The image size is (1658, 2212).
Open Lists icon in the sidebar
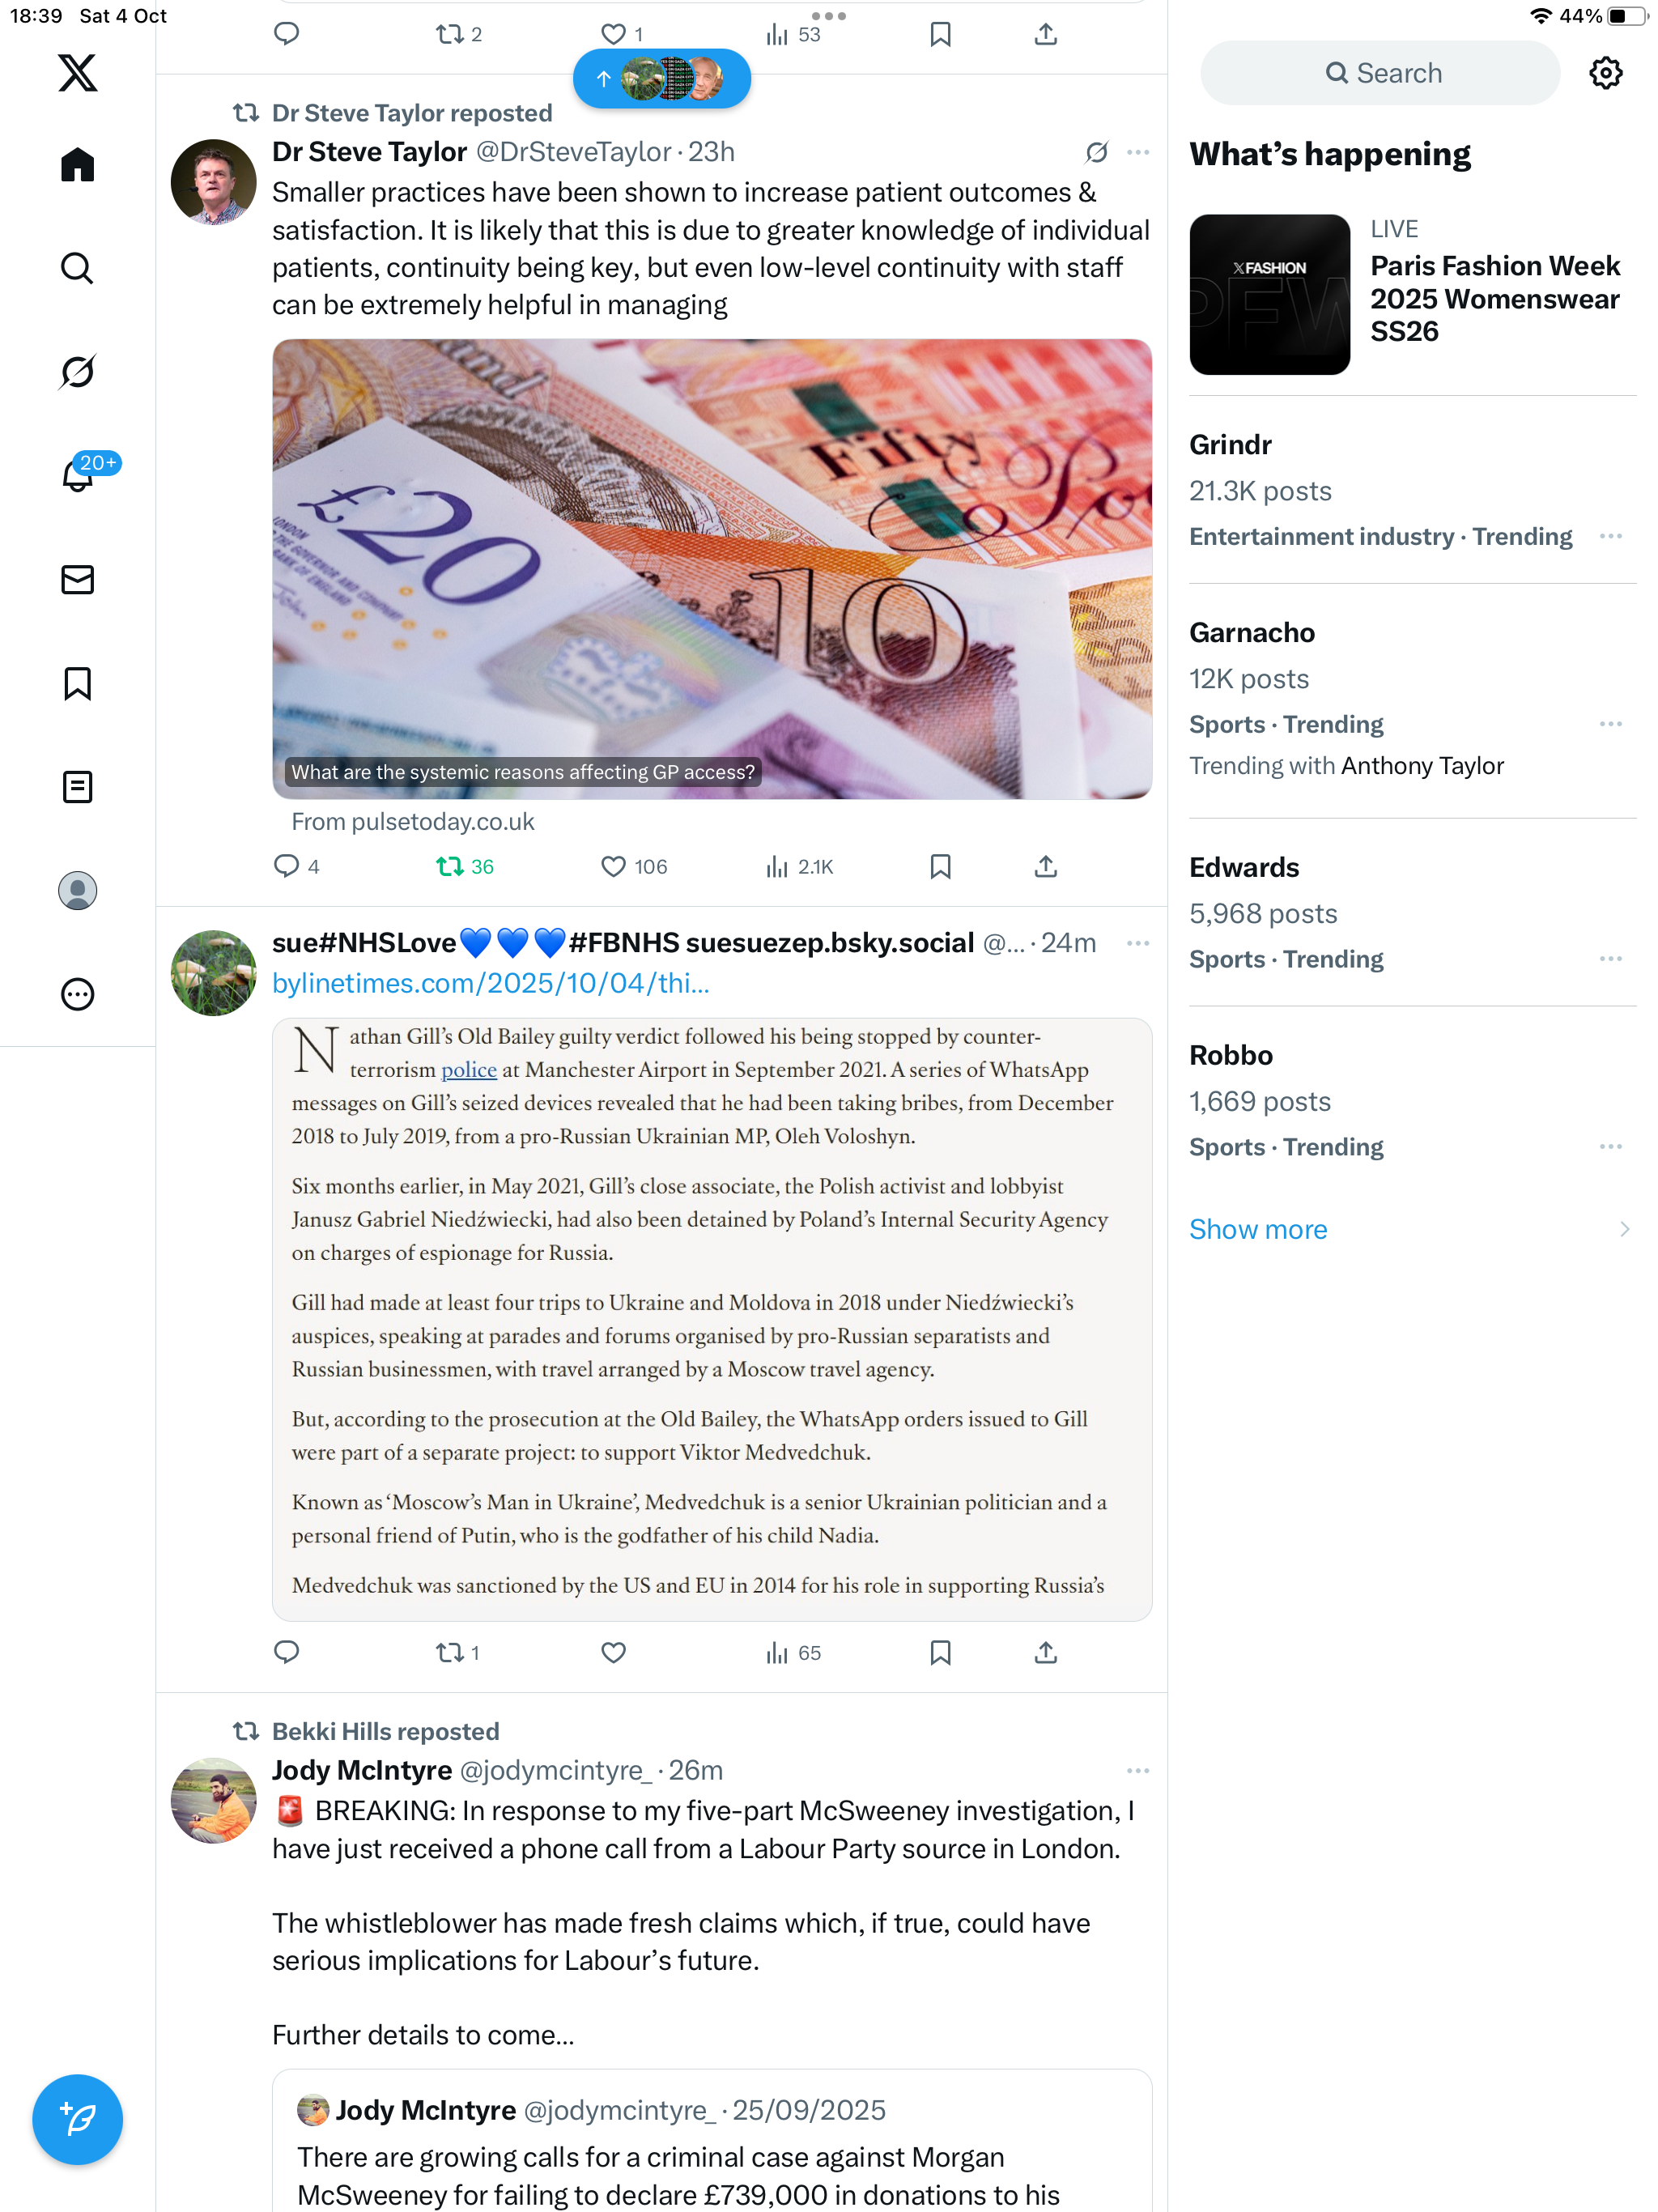click(x=77, y=787)
